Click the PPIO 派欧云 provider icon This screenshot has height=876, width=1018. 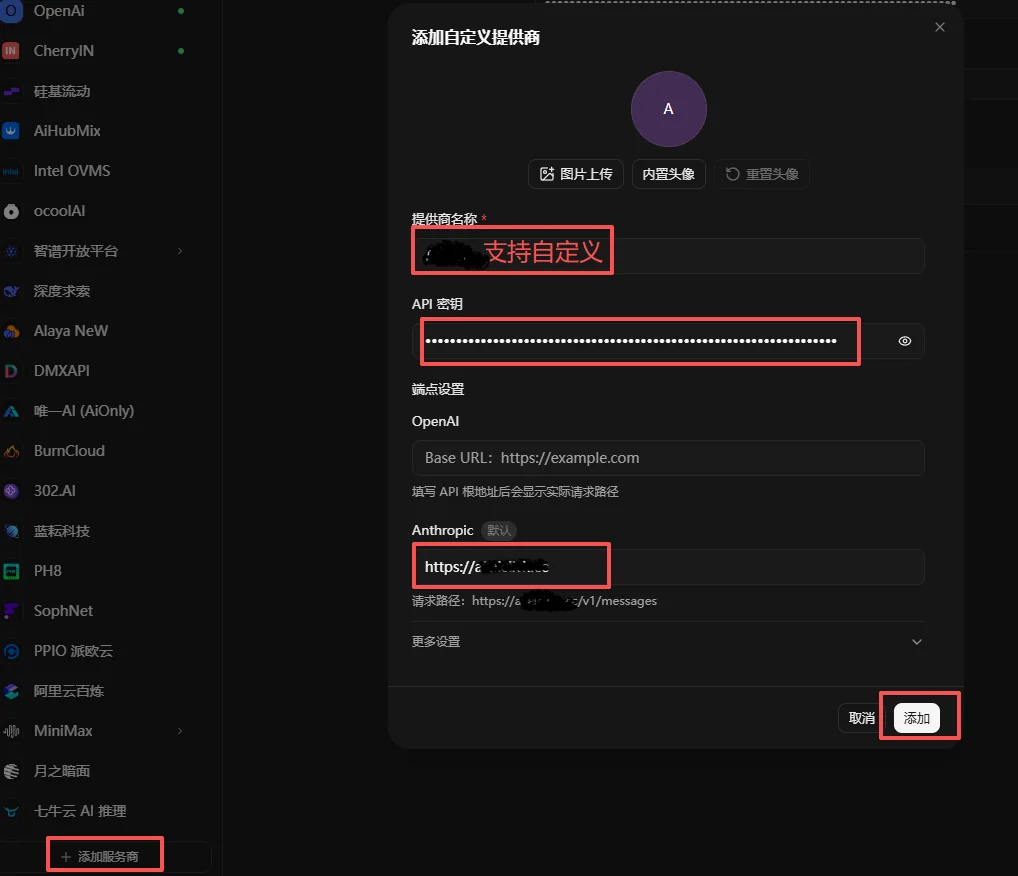pos(11,651)
